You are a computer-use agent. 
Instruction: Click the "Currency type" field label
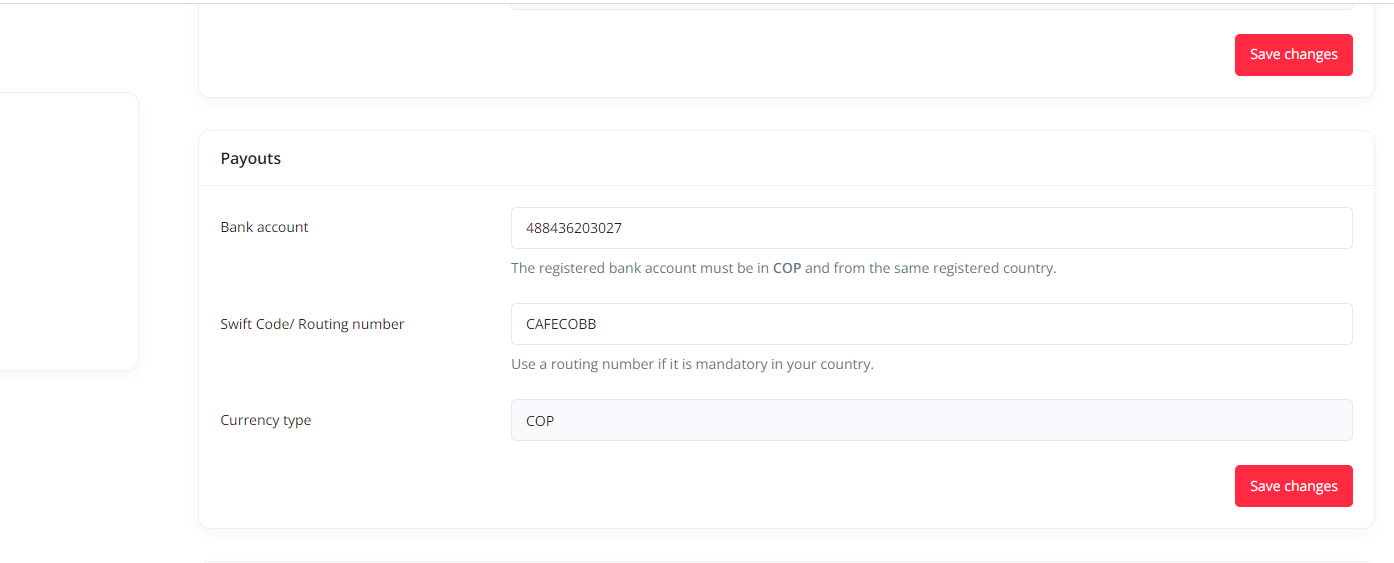pyautogui.click(x=265, y=420)
